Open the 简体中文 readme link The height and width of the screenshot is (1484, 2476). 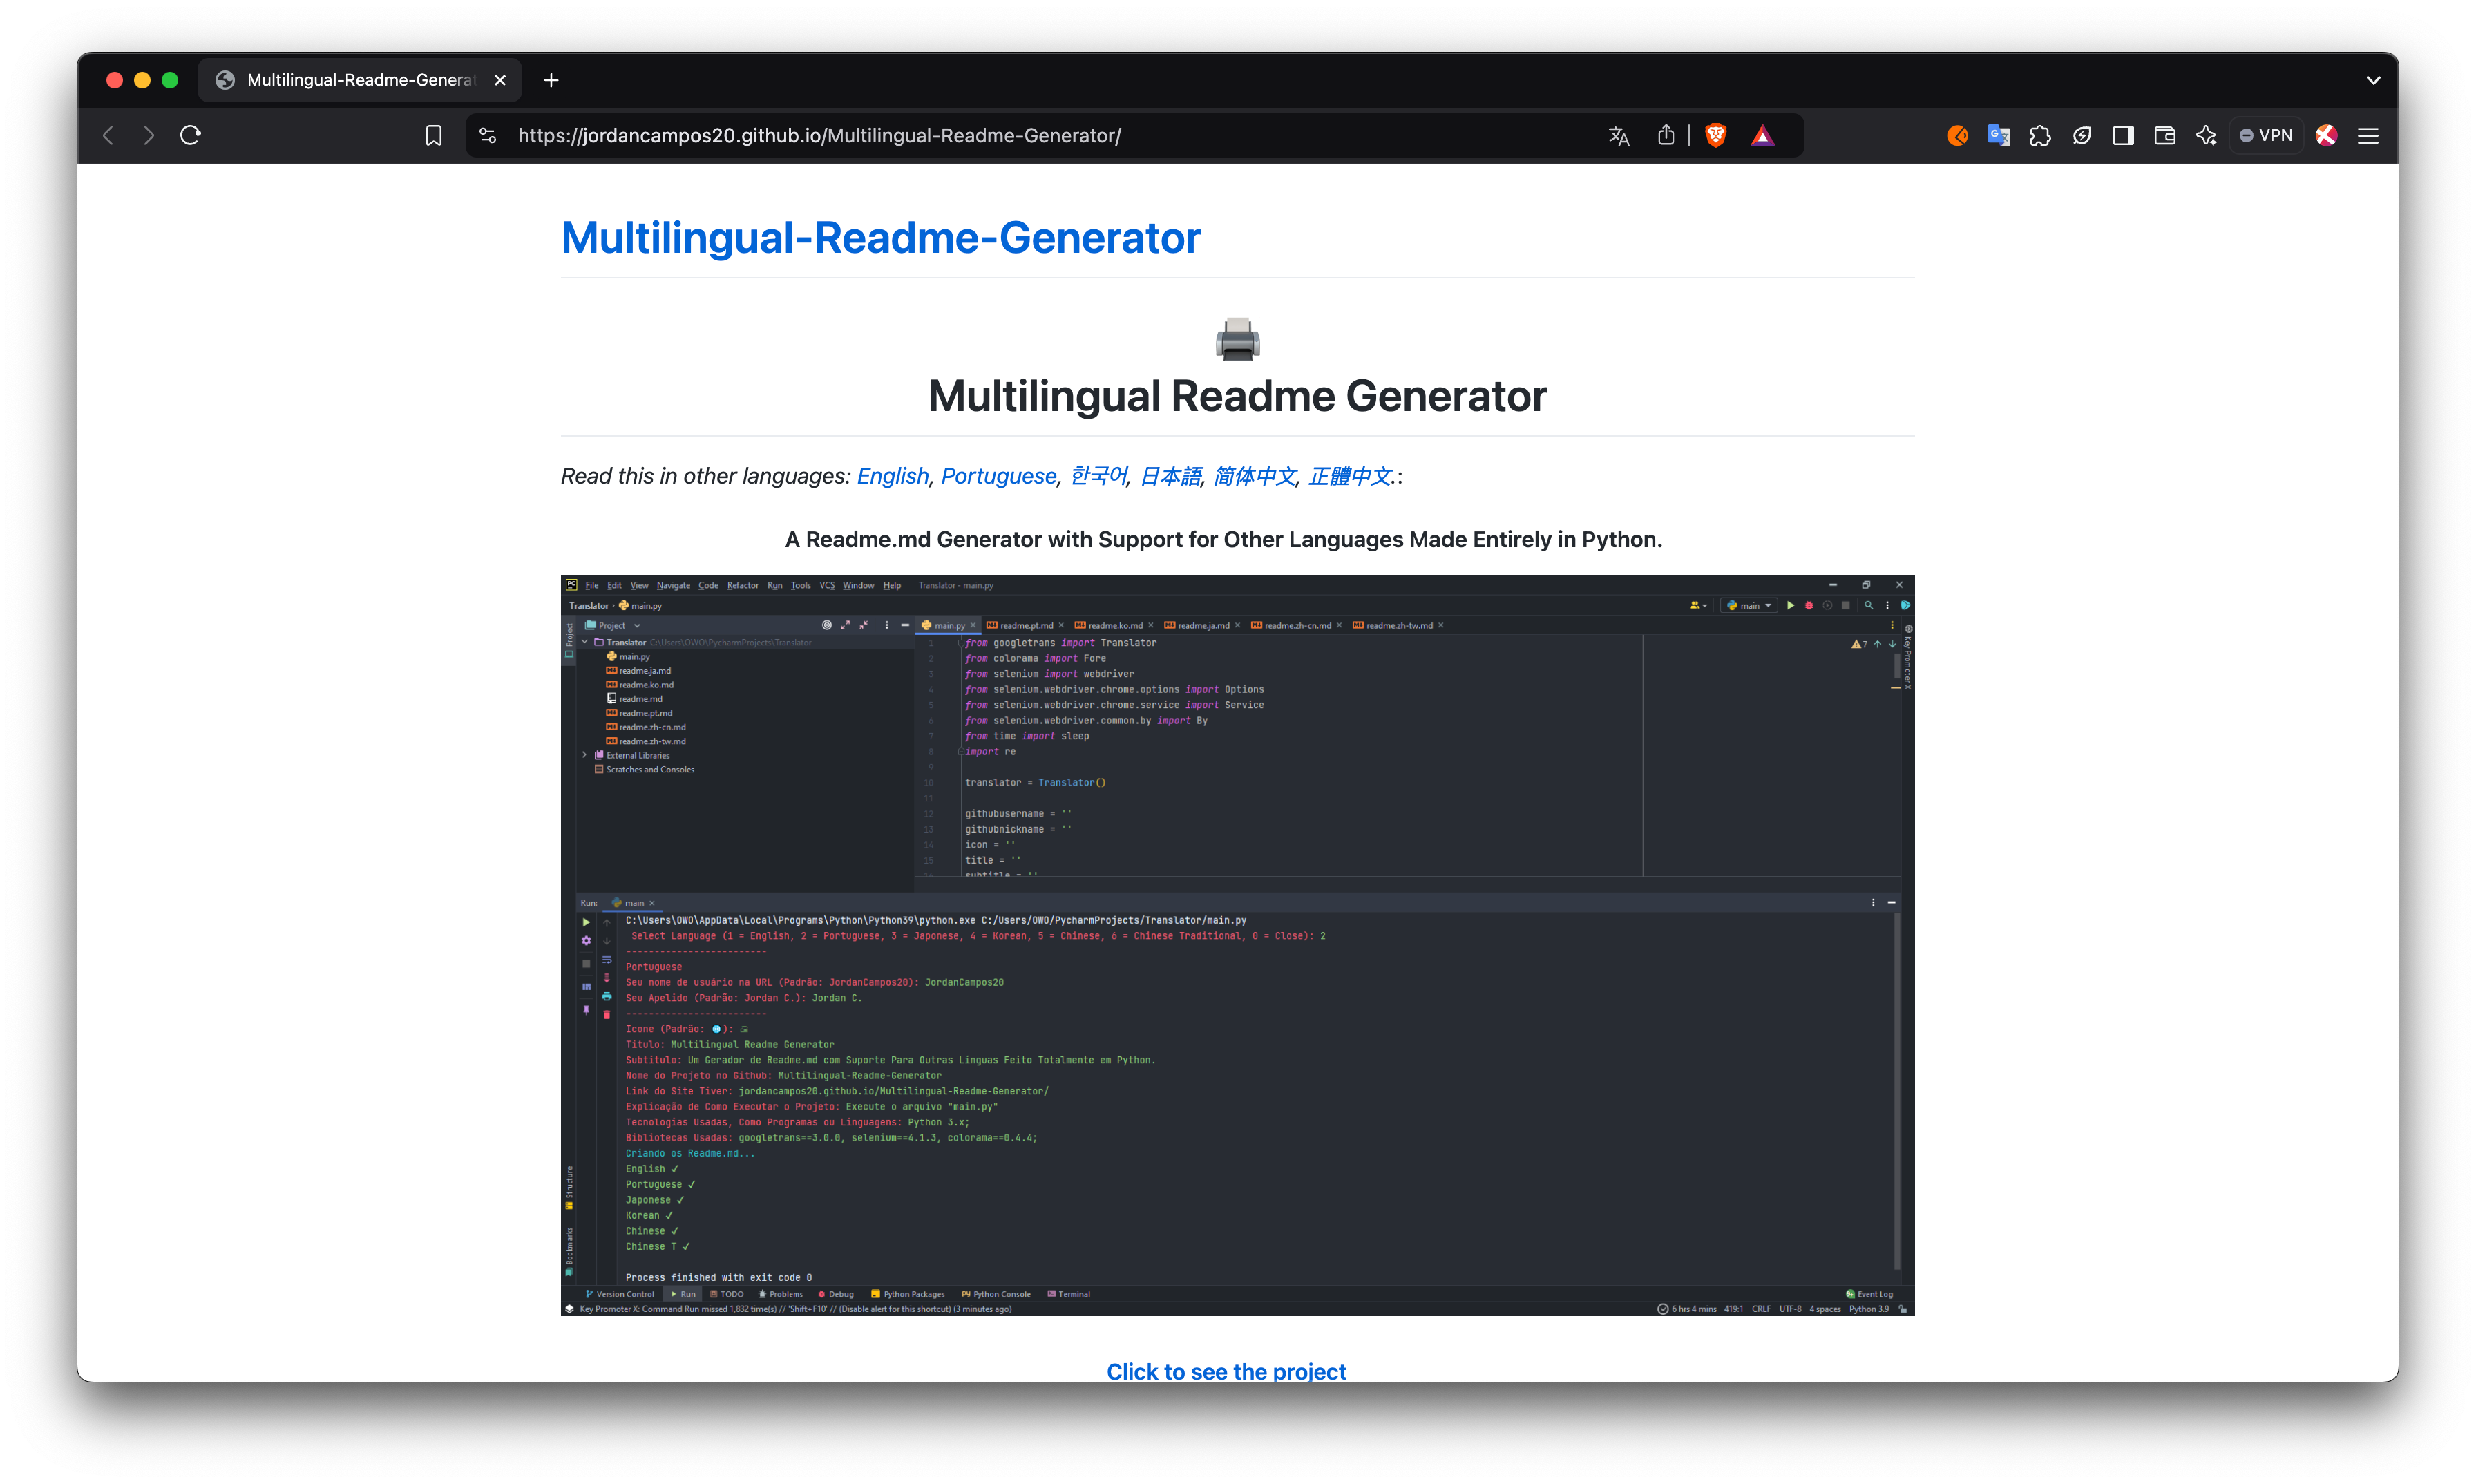point(1254,476)
